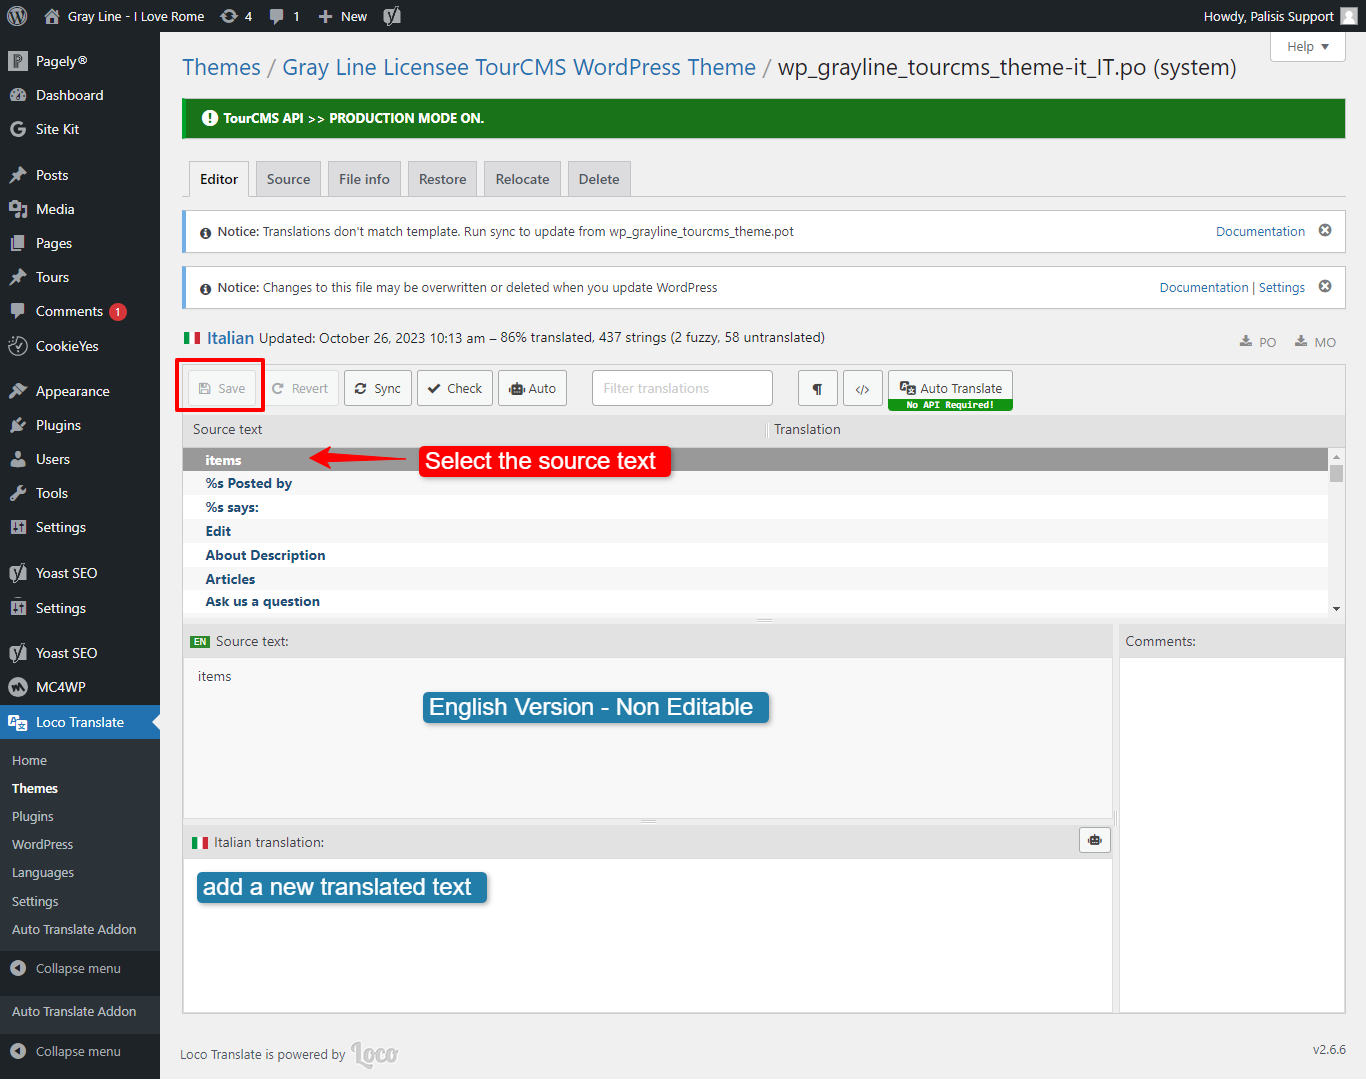This screenshot has height=1081, width=1366.
Task: Click suggest translation robot icon
Action: (1095, 840)
